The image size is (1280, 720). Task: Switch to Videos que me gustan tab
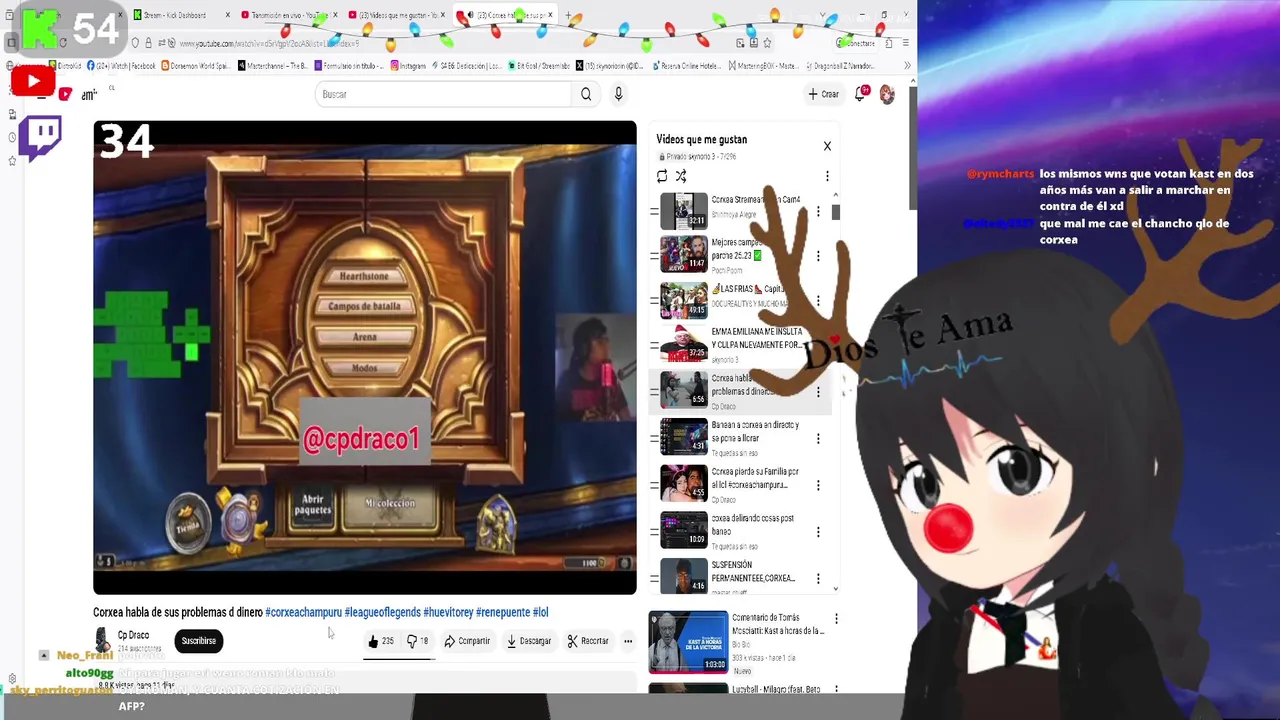pos(396,15)
